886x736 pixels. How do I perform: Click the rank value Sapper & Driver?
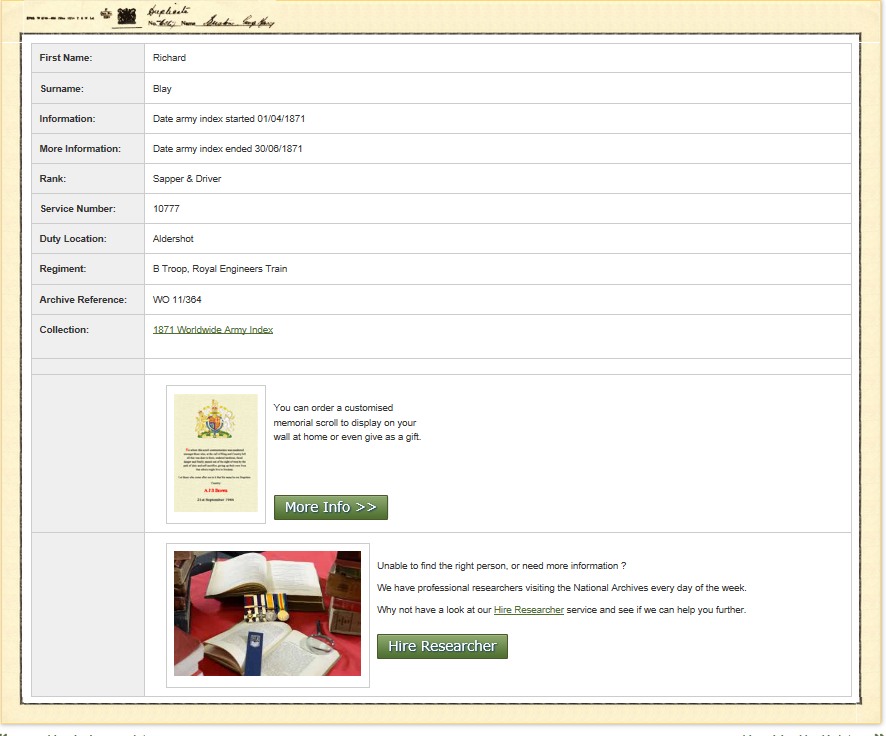(187, 179)
